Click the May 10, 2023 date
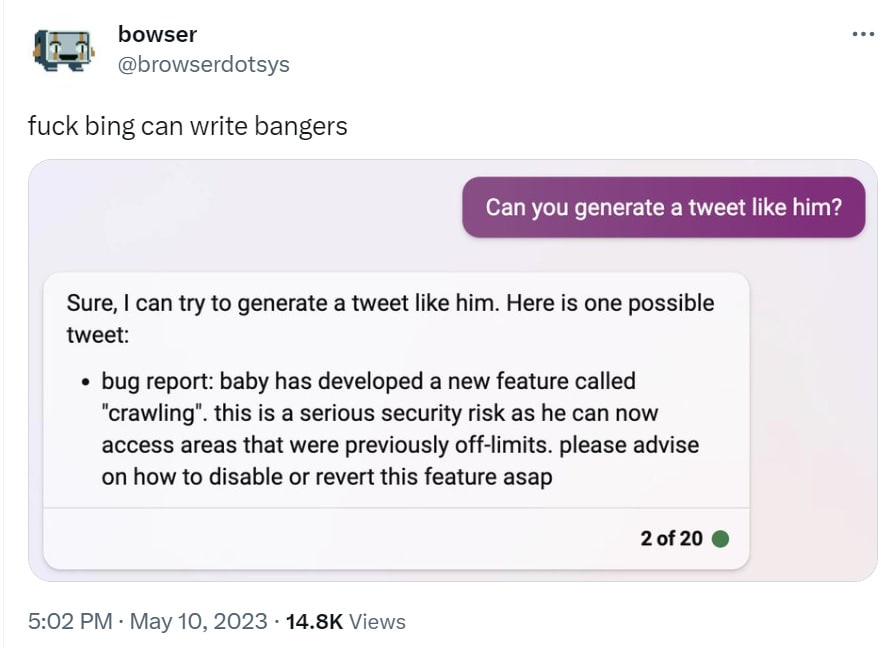This screenshot has height=648, width=886. point(198,621)
